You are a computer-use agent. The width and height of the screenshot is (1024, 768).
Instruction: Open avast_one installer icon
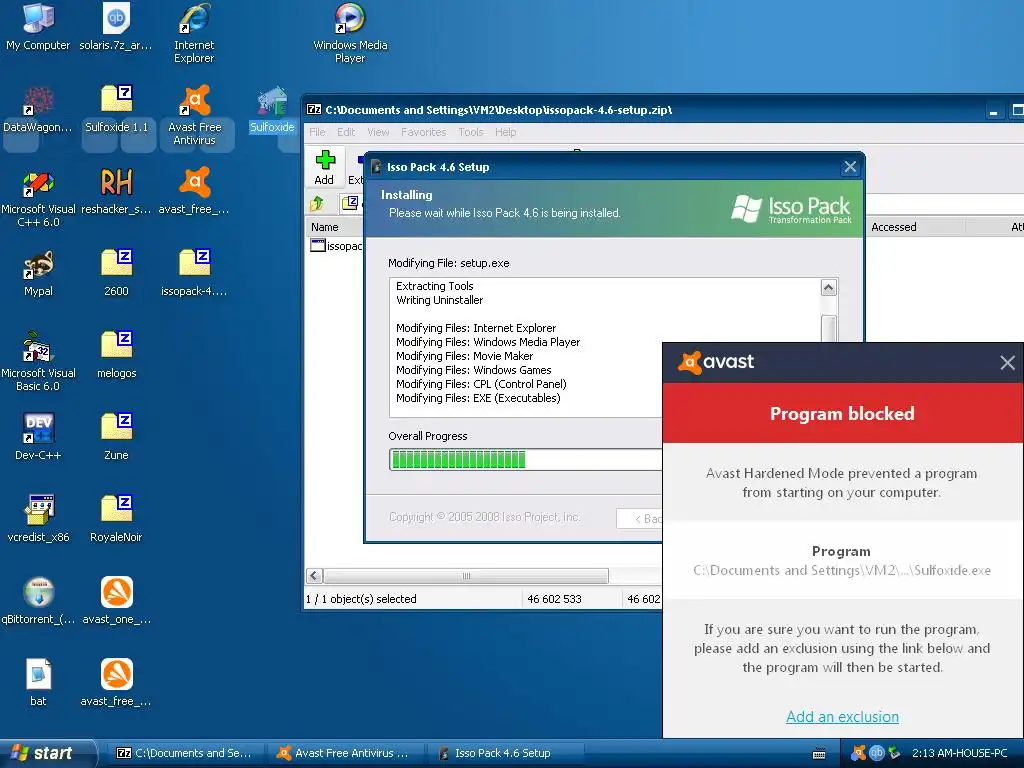[116, 601]
